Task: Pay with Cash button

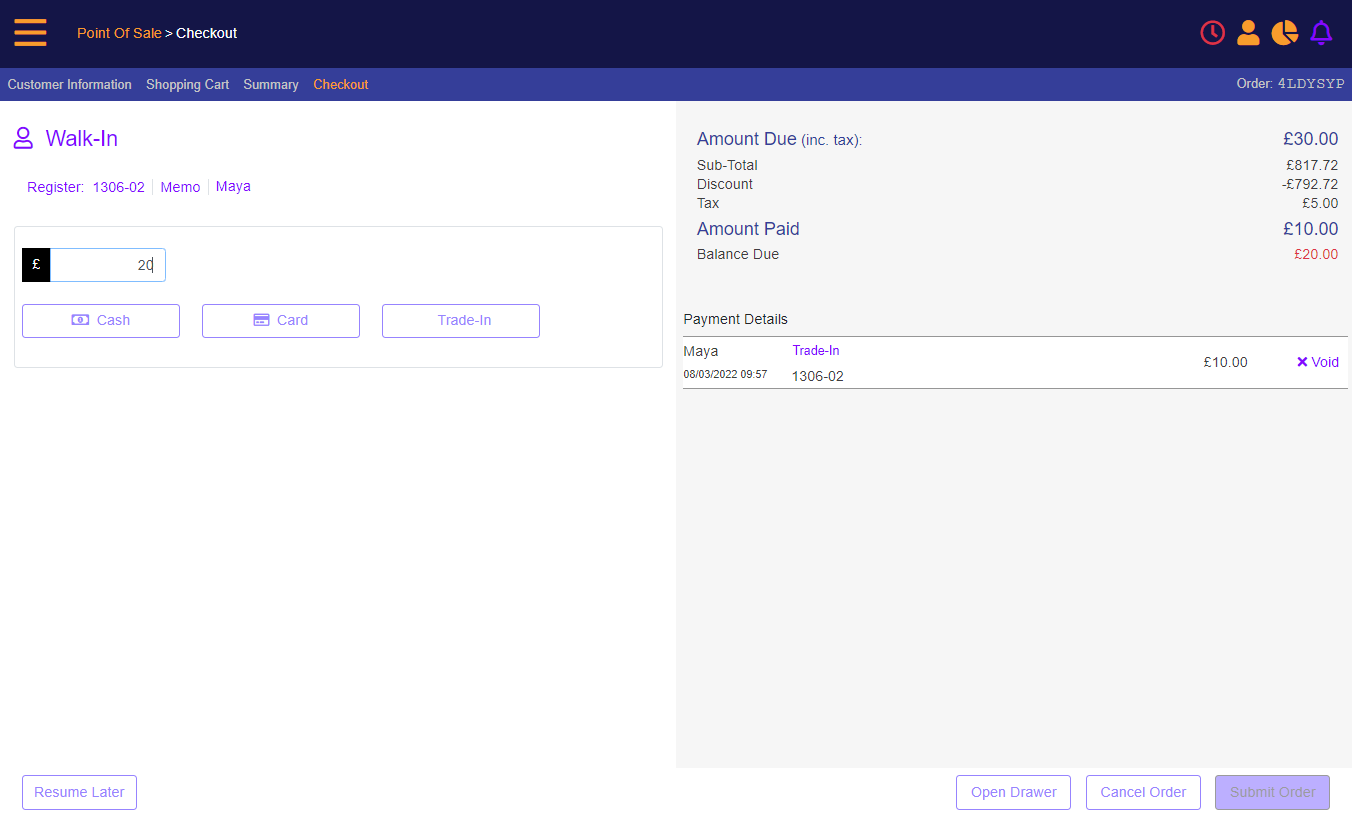Action: coord(101,321)
